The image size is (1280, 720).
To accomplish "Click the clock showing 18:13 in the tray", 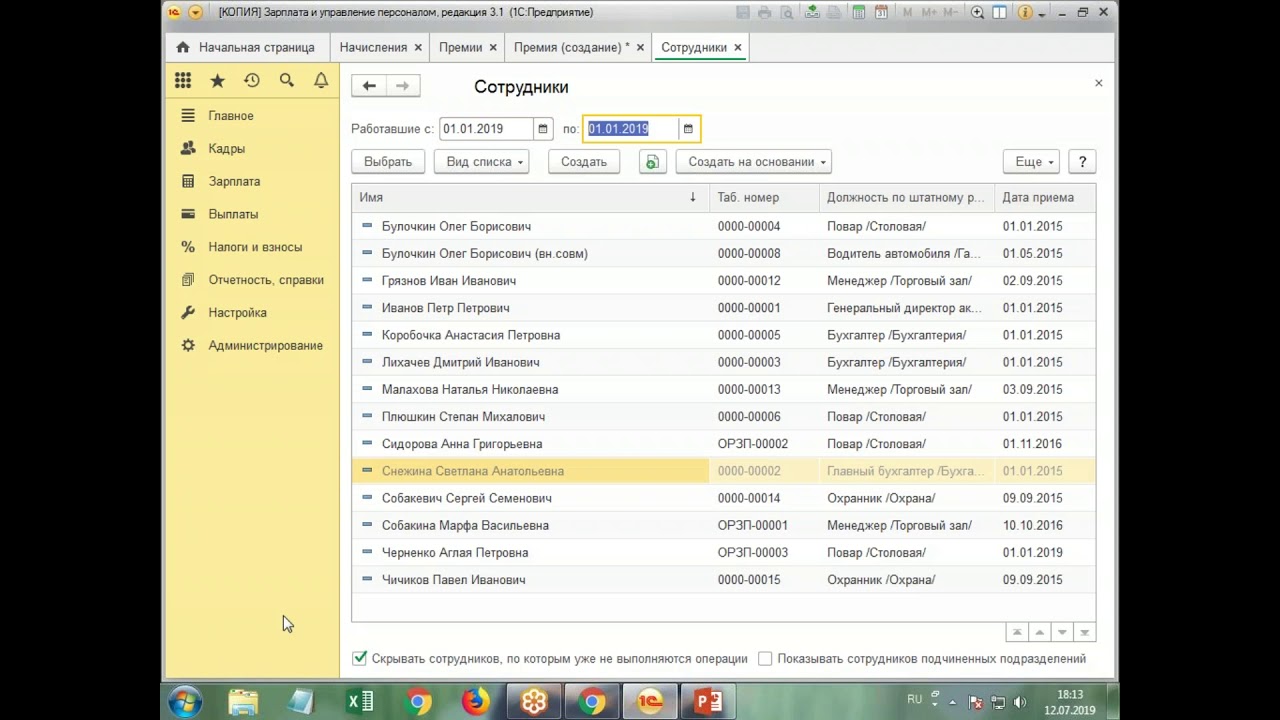I will tap(1069, 694).
